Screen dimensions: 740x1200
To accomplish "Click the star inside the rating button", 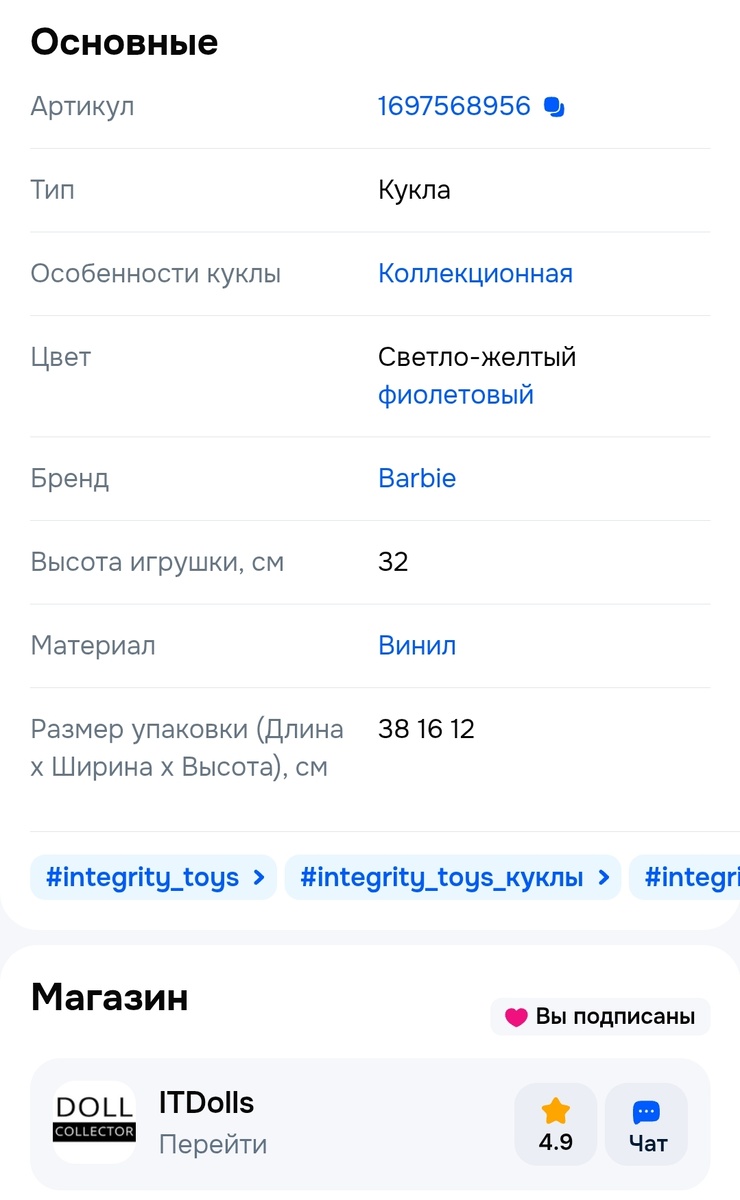I will (556, 1110).
